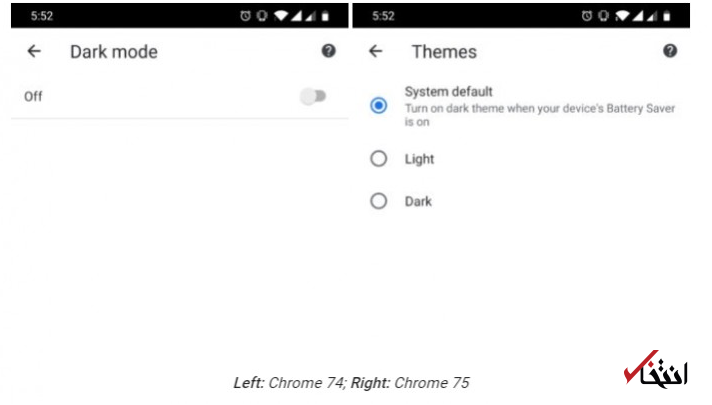The image size is (712, 405).
Task: Select the Dark theme radio button
Action: click(378, 201)
